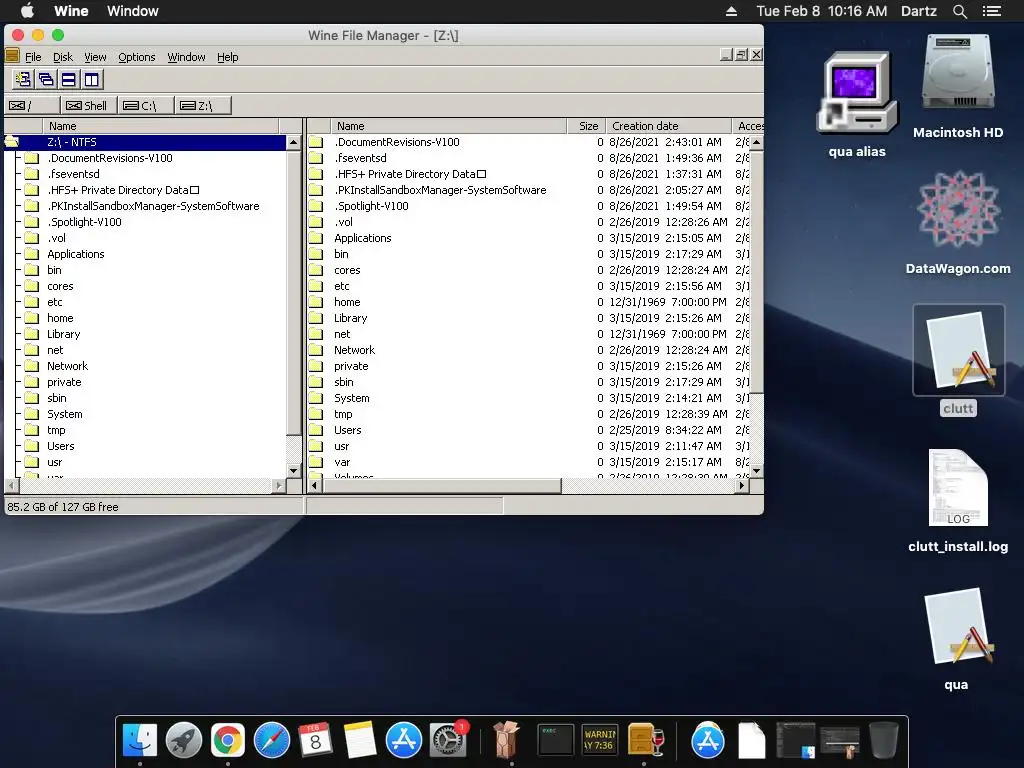Open the View menu
1024x768 pixels.
[x=95, y=57]
